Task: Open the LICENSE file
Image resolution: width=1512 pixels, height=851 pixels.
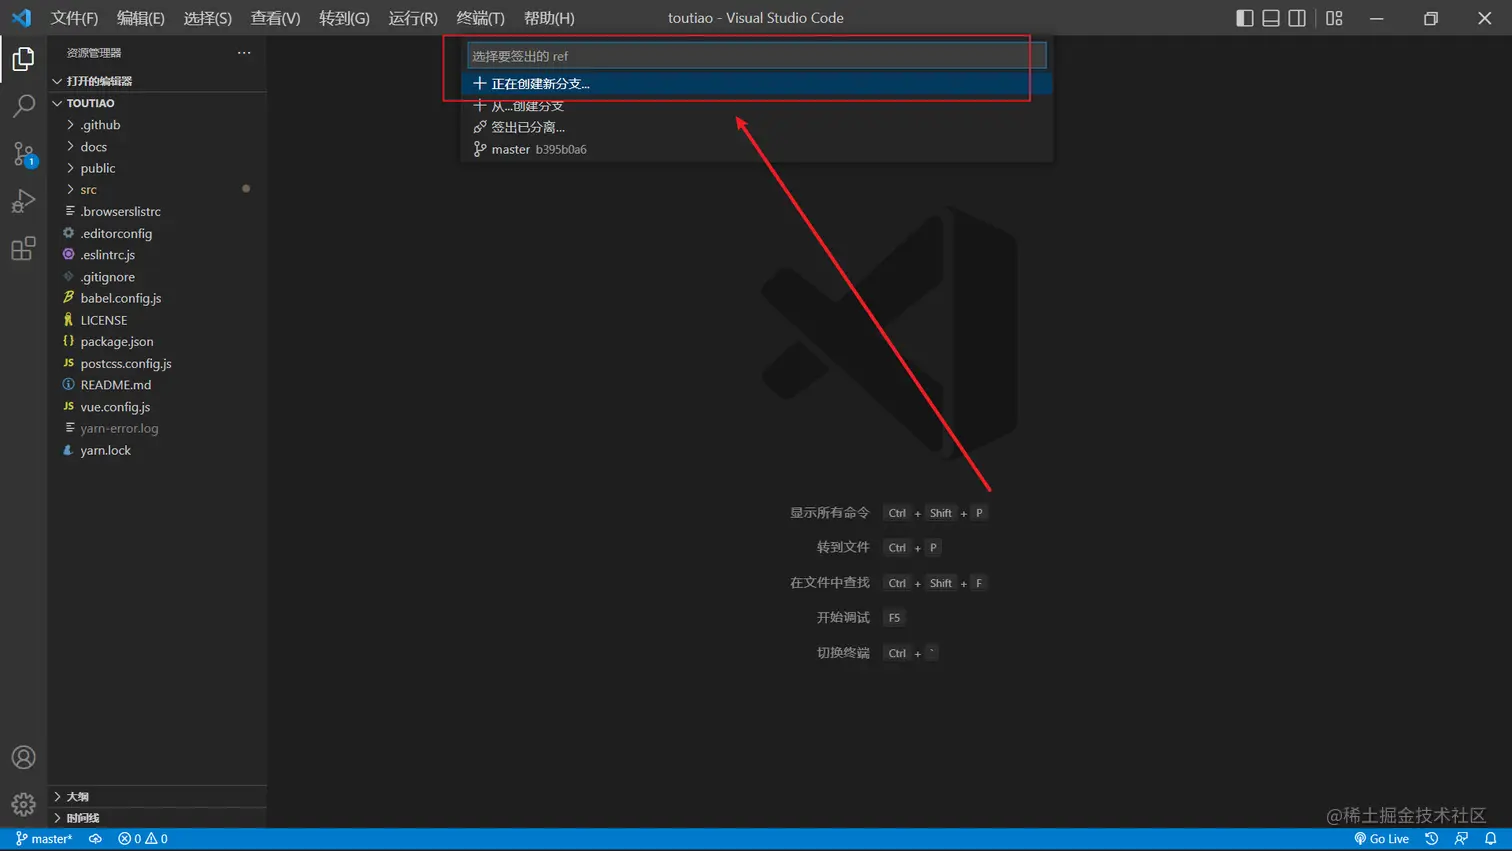Action: (x=157, y=320)
